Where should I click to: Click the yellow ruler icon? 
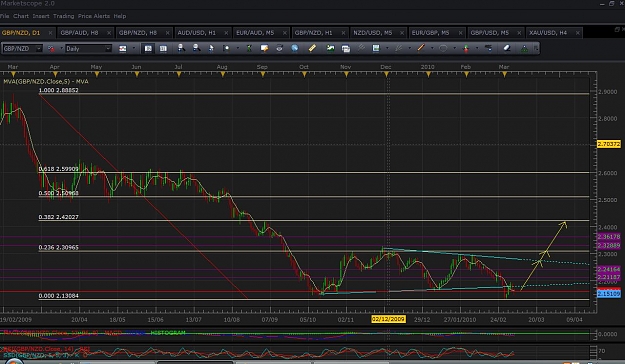pyautogui.click(x=312, y=48)
